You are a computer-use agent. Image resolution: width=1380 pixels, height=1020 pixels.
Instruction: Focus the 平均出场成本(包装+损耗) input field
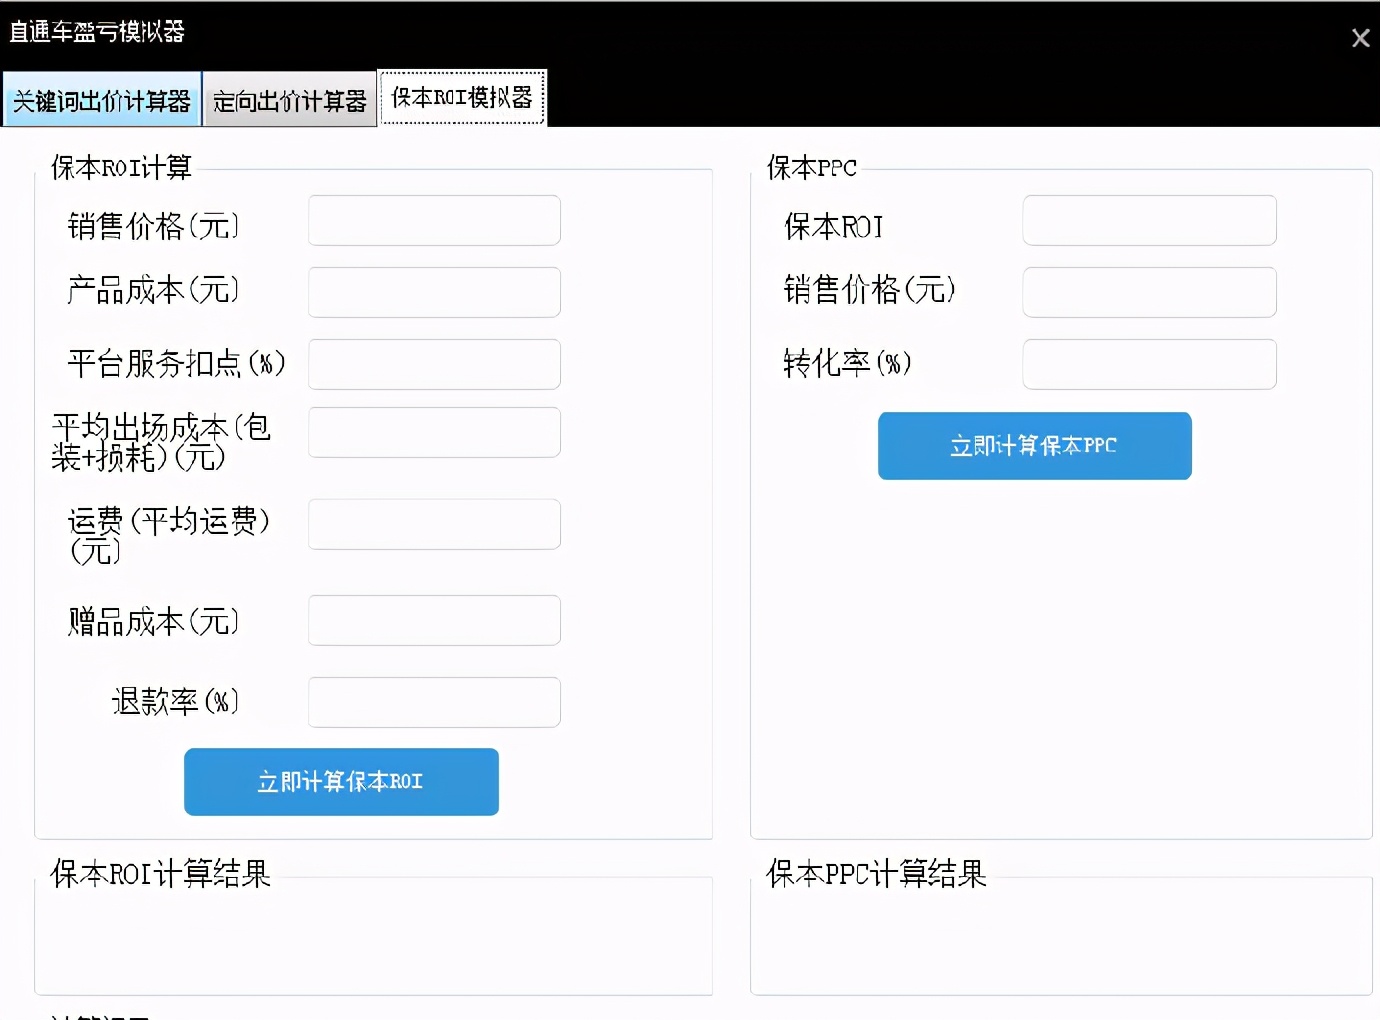[x=434, y=432]
